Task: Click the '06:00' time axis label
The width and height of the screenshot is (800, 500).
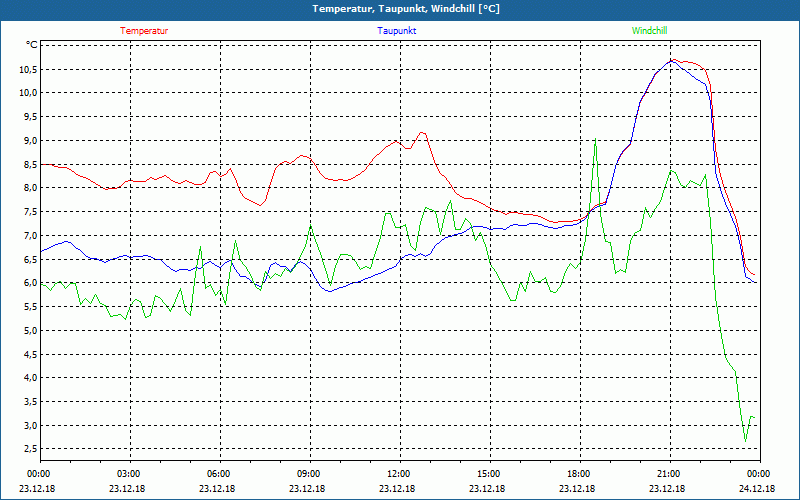Action: (218, 474)
